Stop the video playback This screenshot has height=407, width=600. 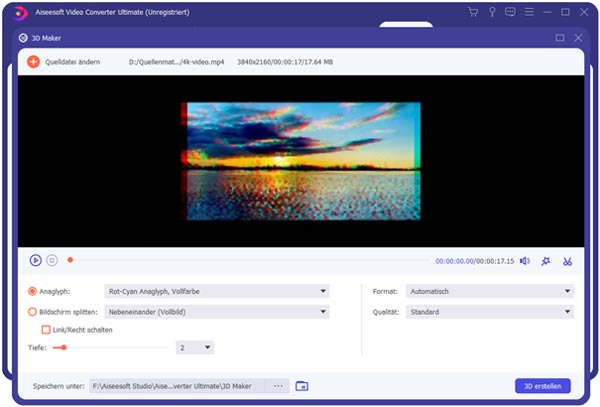click(52, 260)
